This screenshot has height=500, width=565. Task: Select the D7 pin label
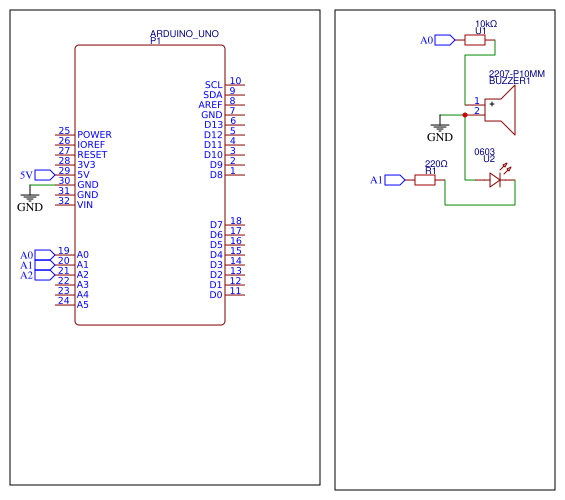[216, 225]
